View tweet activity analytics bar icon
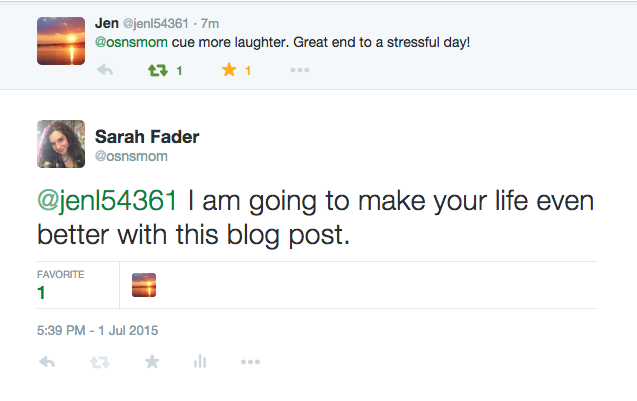 tap(199, 362)
